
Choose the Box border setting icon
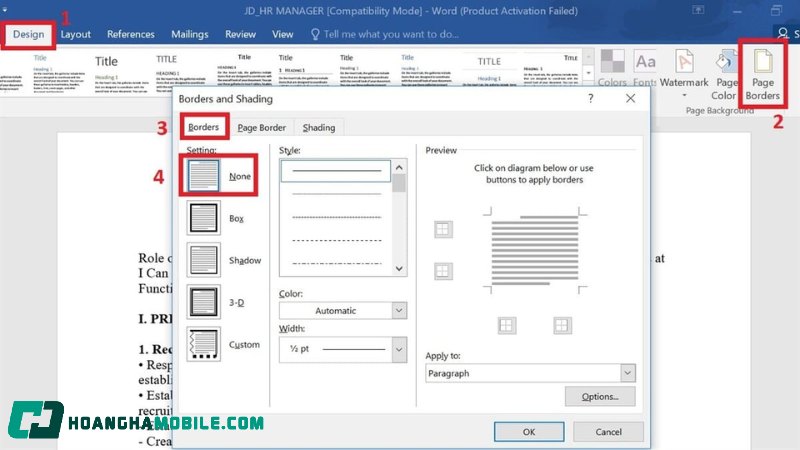(203, 218)
